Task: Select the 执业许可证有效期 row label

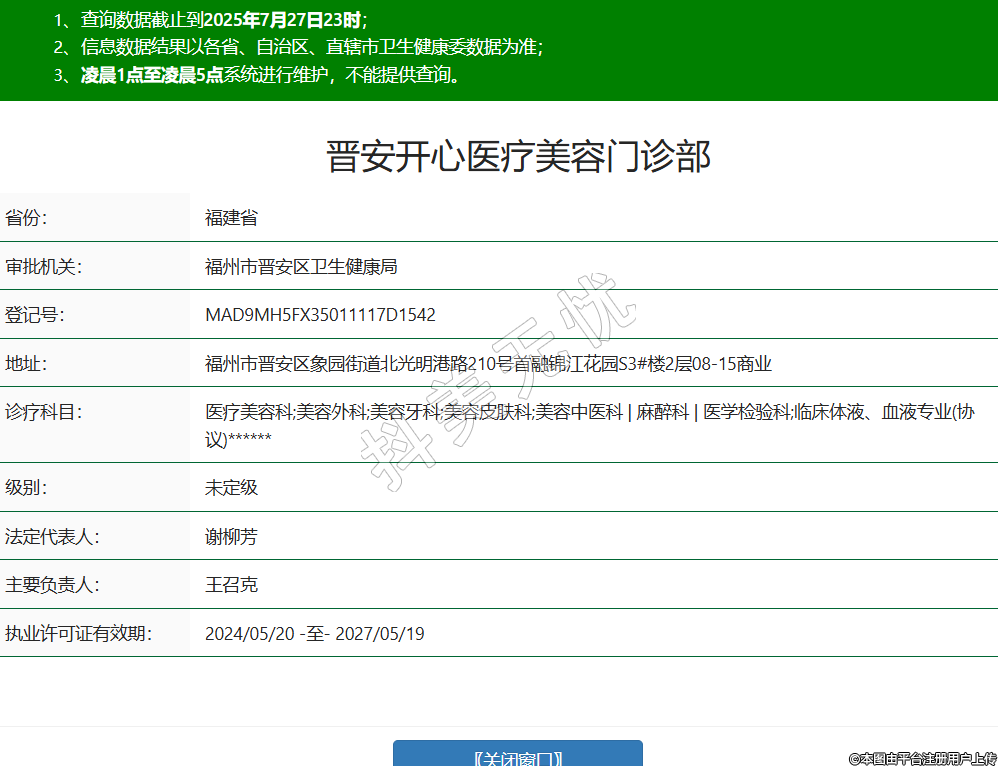Action: 78,634
